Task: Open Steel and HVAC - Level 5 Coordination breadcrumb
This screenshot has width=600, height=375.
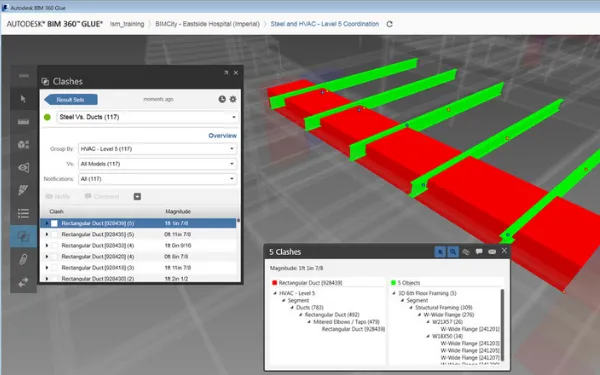Action: click(324, 24)
